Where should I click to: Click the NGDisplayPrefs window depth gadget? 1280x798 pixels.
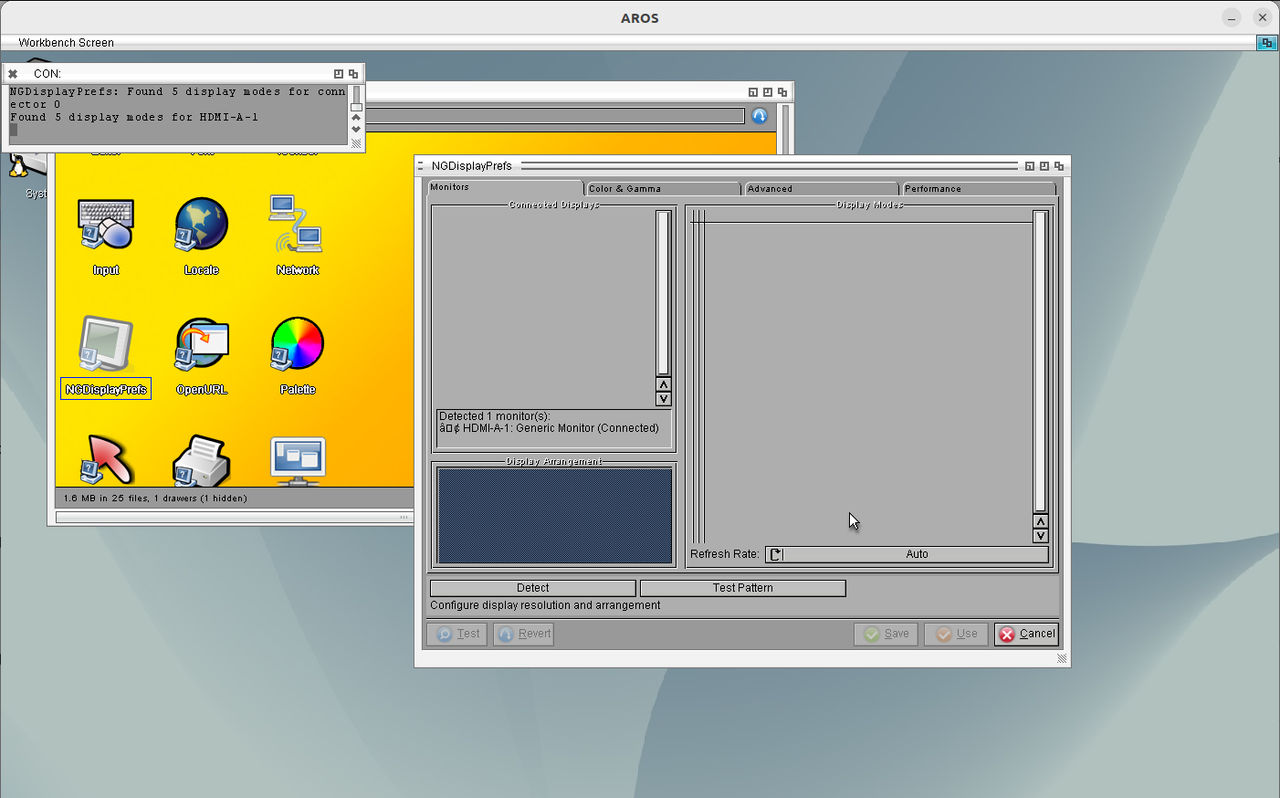(x=1059, y=166)
